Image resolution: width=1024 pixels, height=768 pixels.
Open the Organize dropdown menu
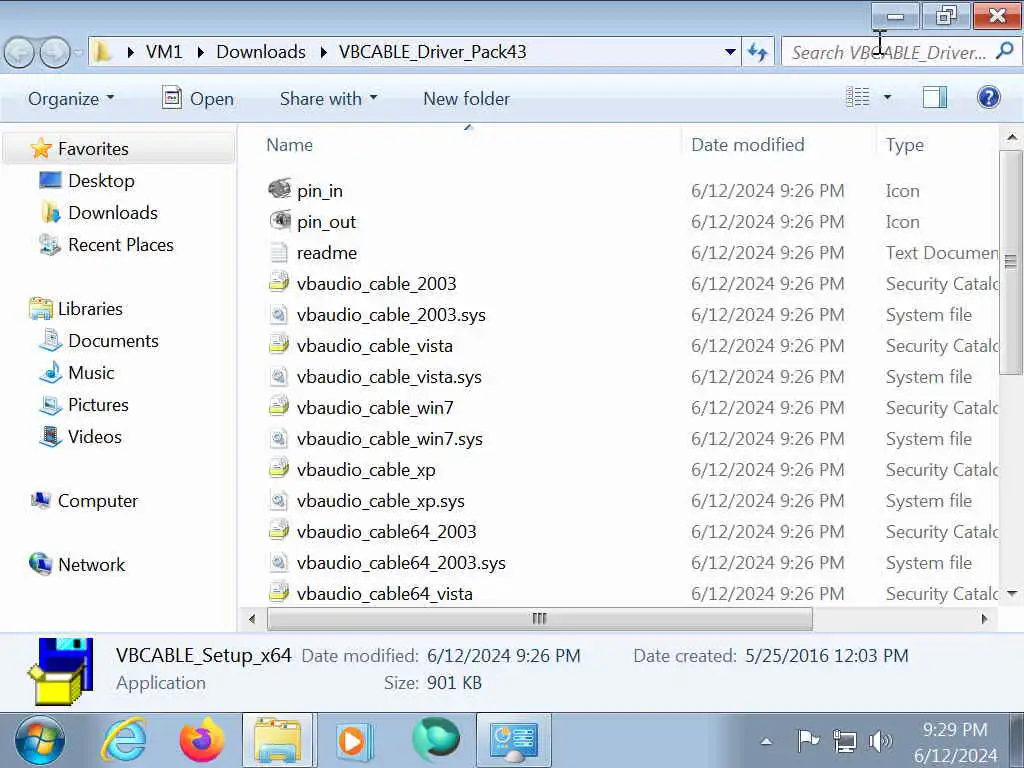pyautogui.click(x=71, y=99)
